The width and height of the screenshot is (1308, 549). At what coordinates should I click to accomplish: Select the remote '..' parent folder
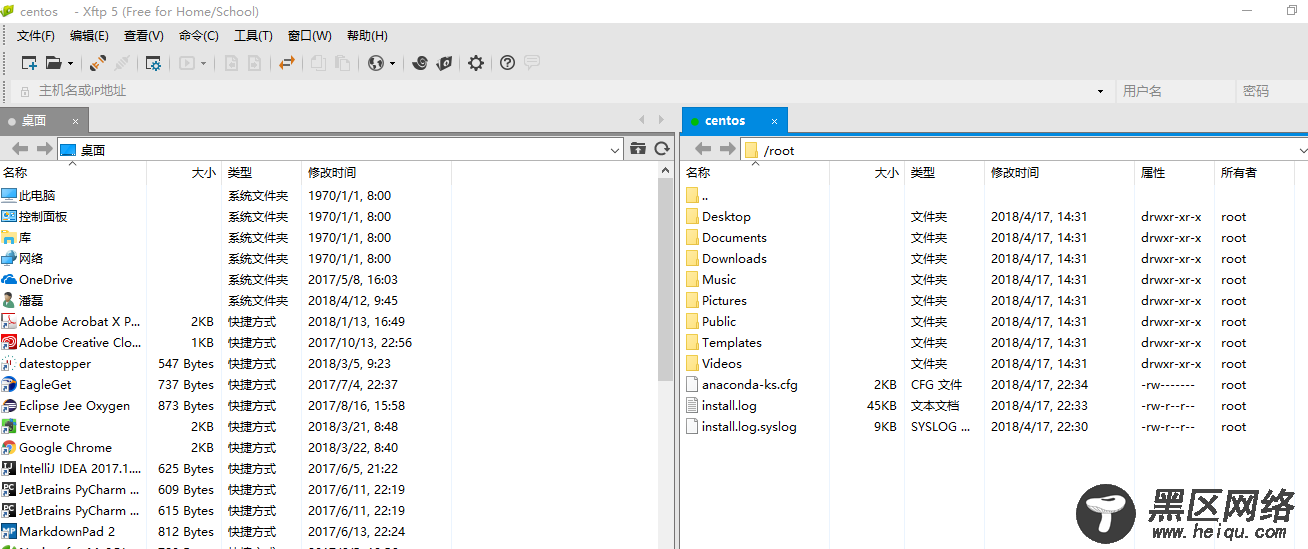click(x=697, y=196)
